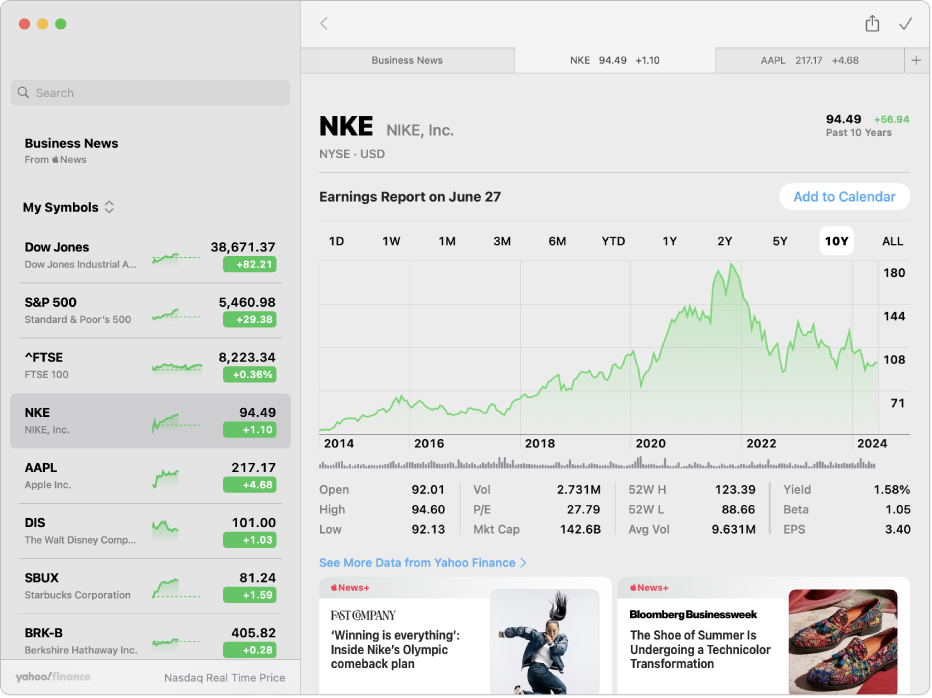The height and width of the screenshot is (698, 932).
Task: Open Business News from Apple News
Action: pyautogui.click(x=71, y=150)
